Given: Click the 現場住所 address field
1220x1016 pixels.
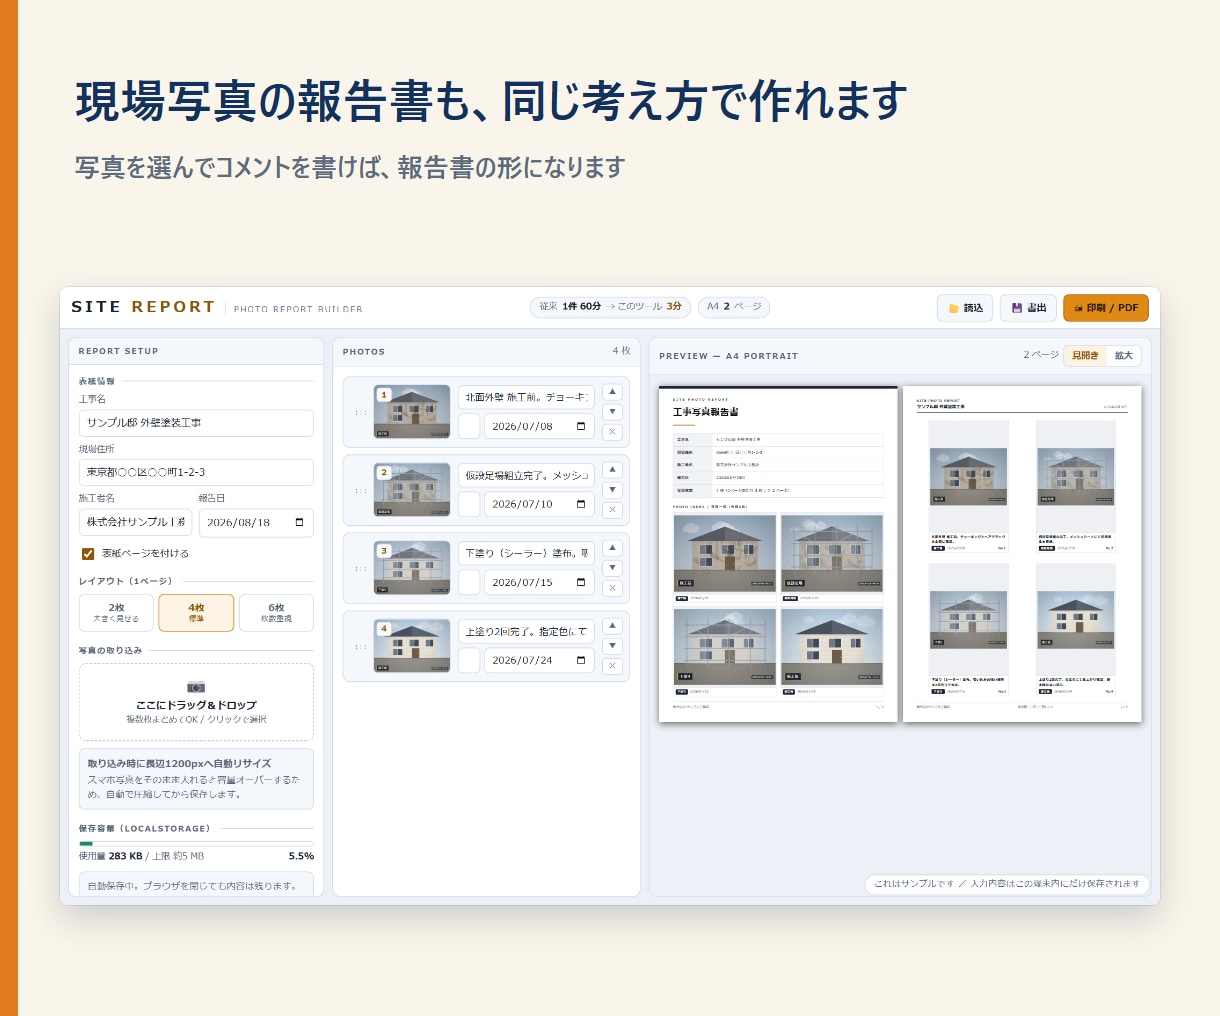Looking at the screenshot, I should tap(196, 472).
